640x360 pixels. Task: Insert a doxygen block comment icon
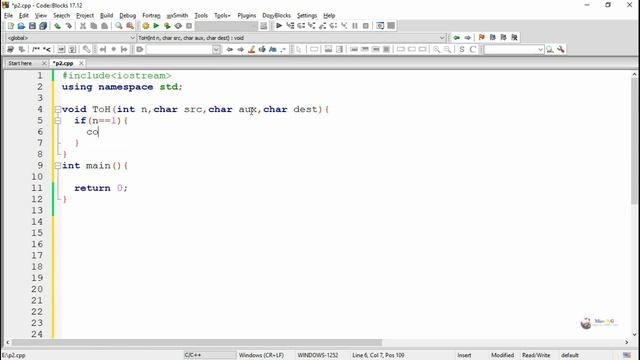36,49
